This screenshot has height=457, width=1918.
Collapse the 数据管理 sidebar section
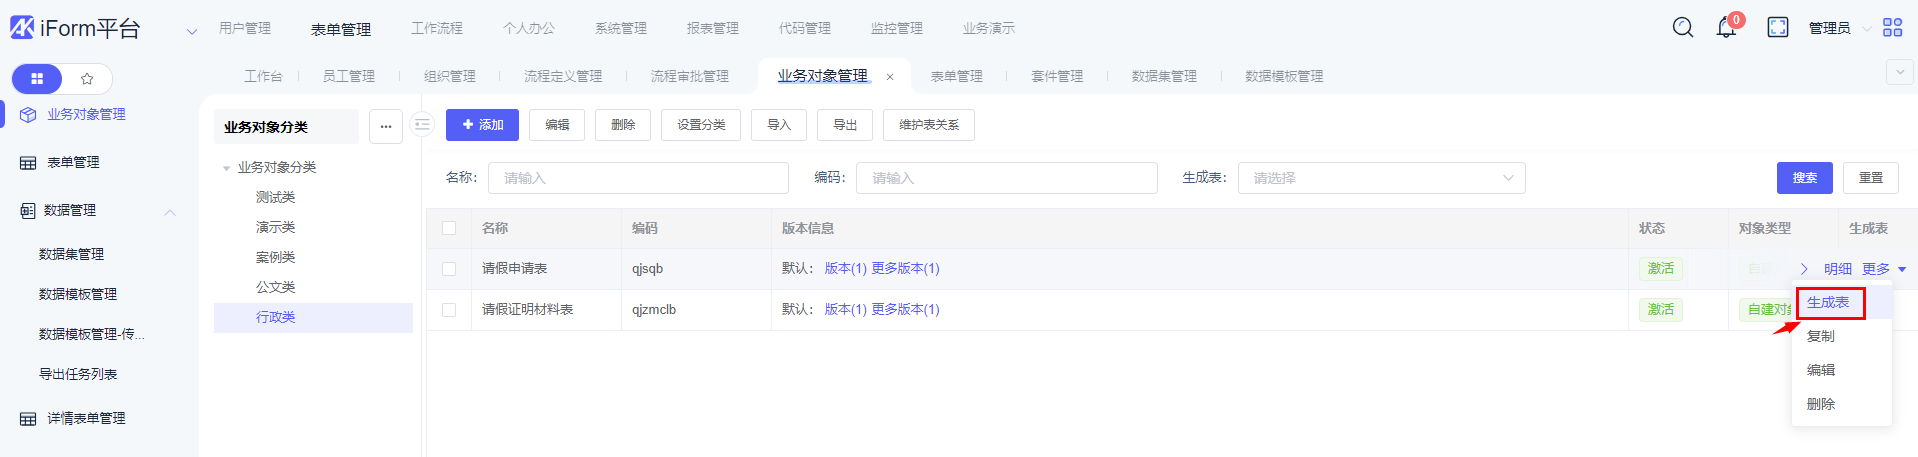[x=170, y=211]
